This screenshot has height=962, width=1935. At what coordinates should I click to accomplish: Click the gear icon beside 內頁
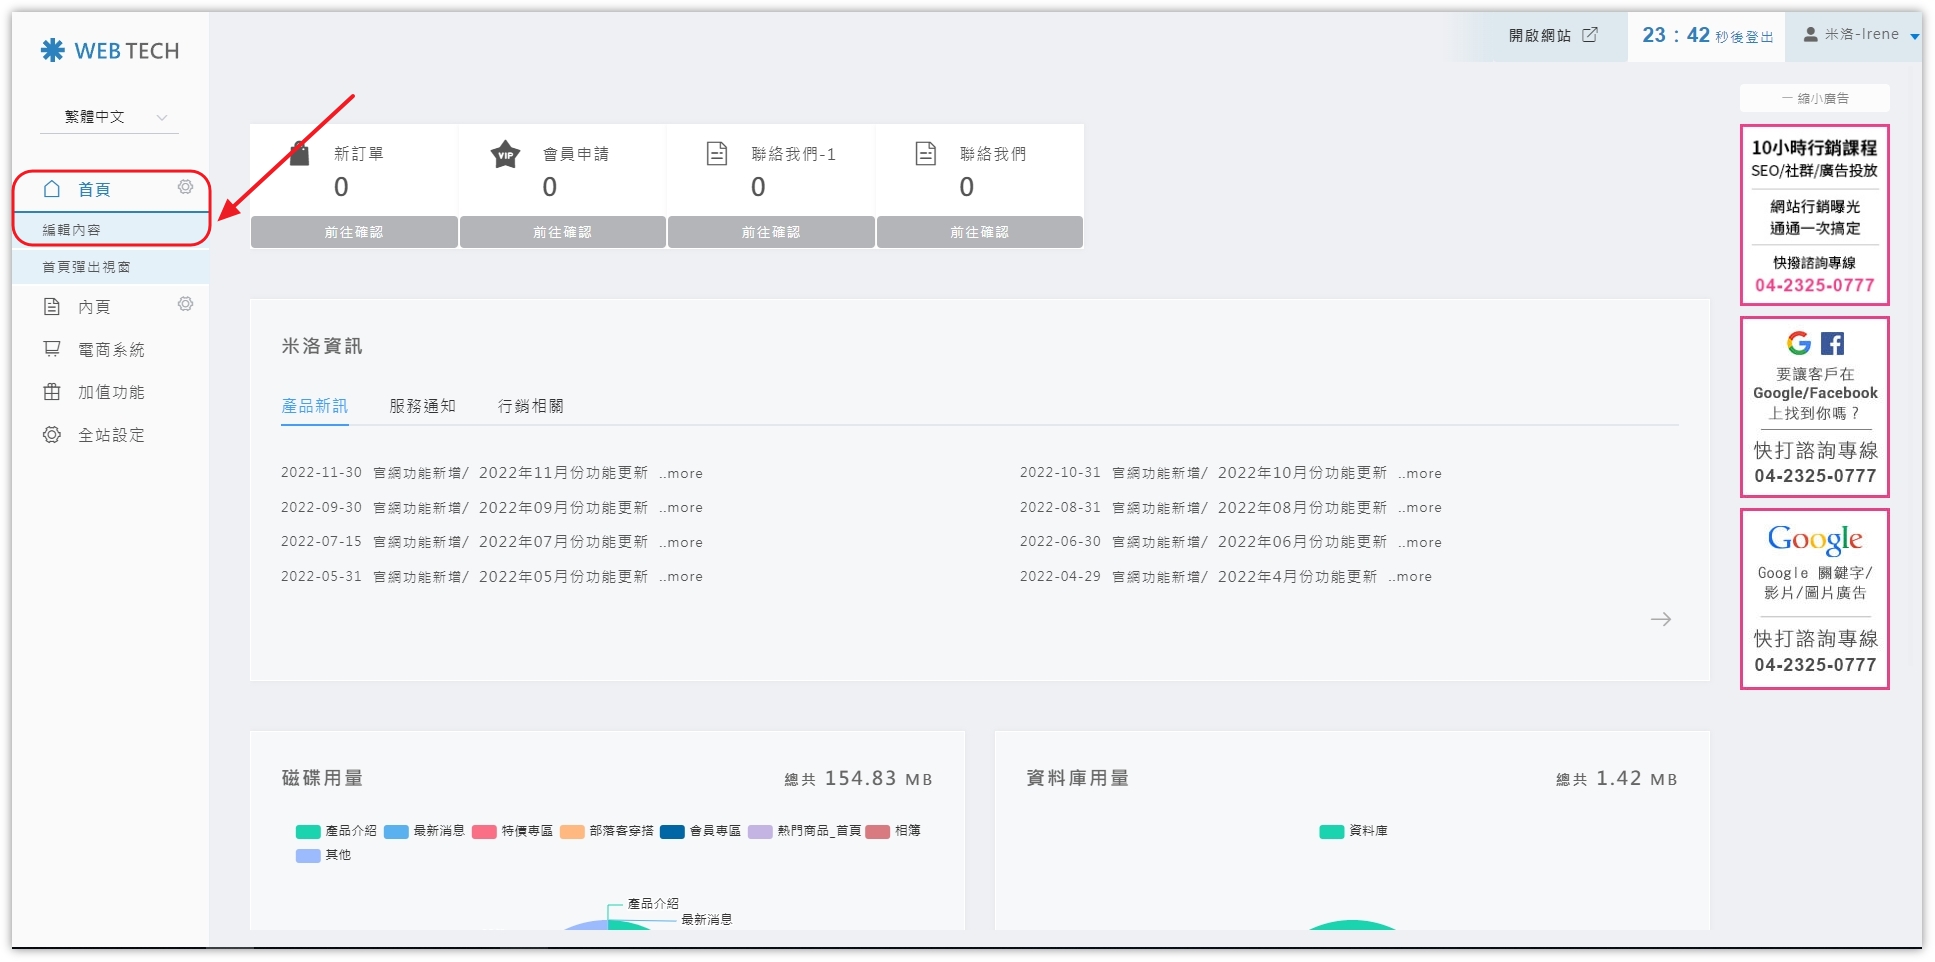185,304
